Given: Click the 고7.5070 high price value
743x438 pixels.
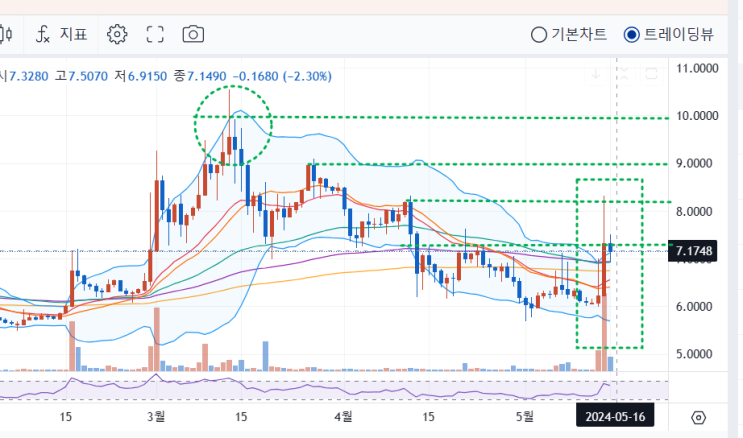Looking at the screenshot, I should (81, 76).
